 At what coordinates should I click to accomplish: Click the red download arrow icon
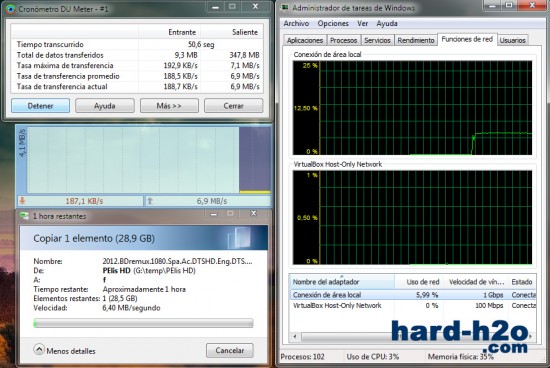22,201
